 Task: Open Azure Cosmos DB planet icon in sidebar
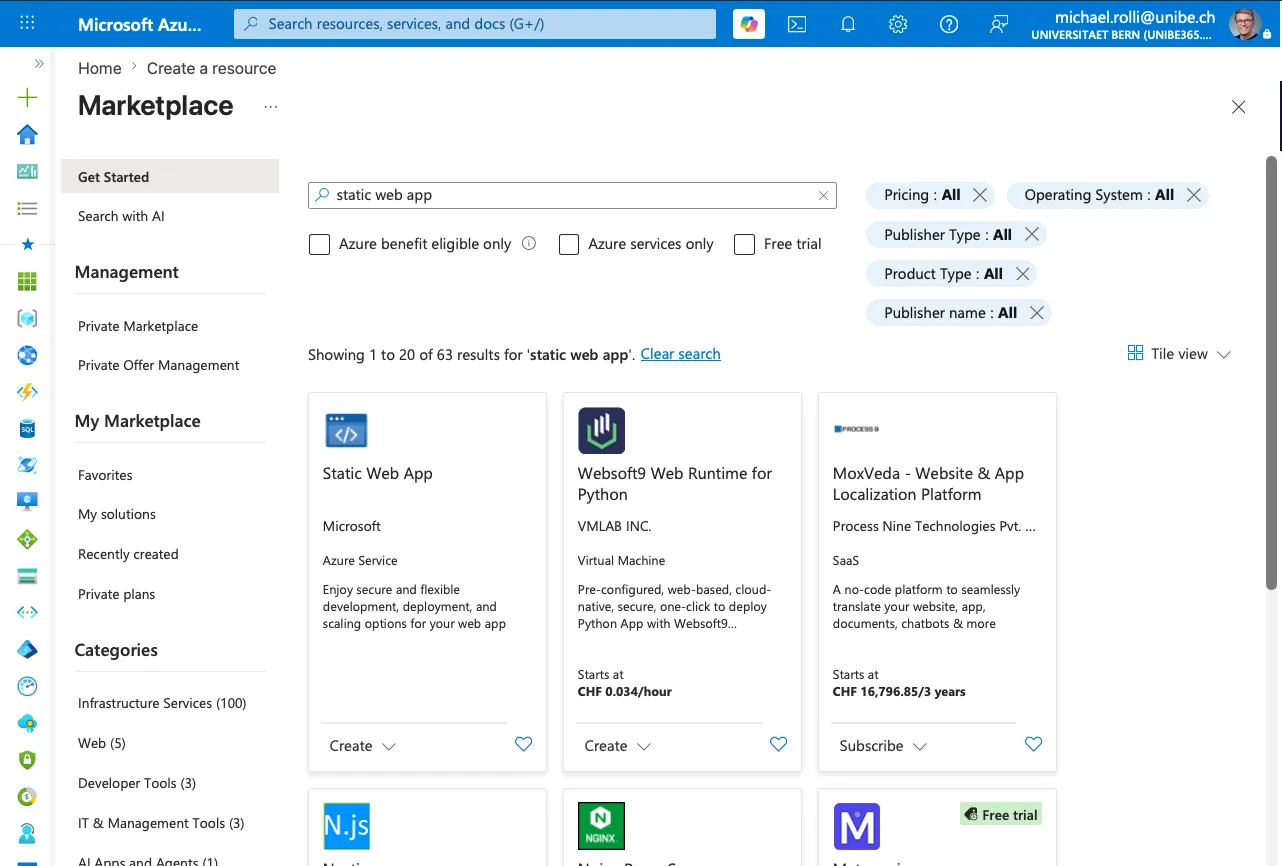pos(27,465)
